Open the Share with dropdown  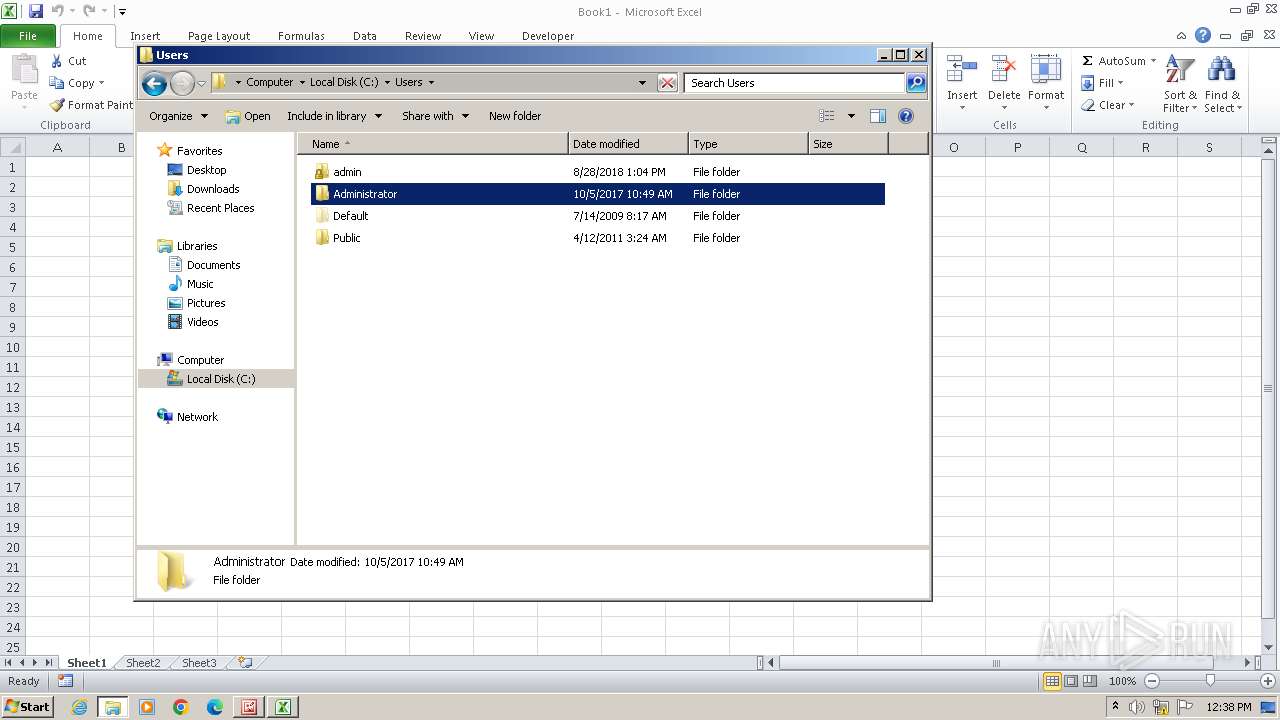435,116
